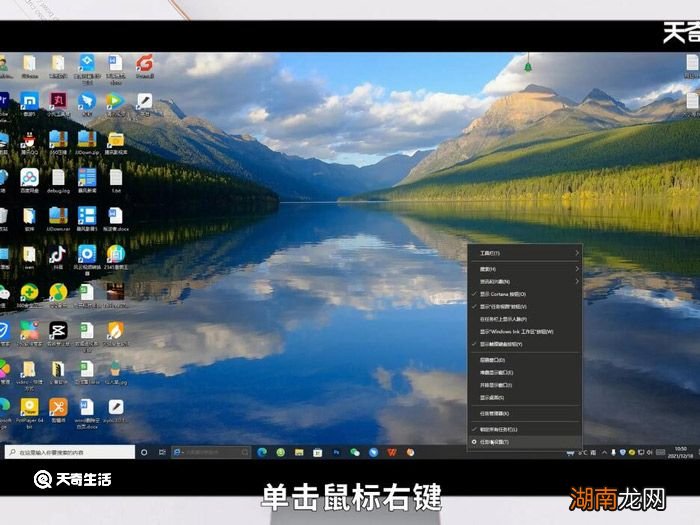Click the Photoshop icon in the taskbar

[x=336, y=452]
